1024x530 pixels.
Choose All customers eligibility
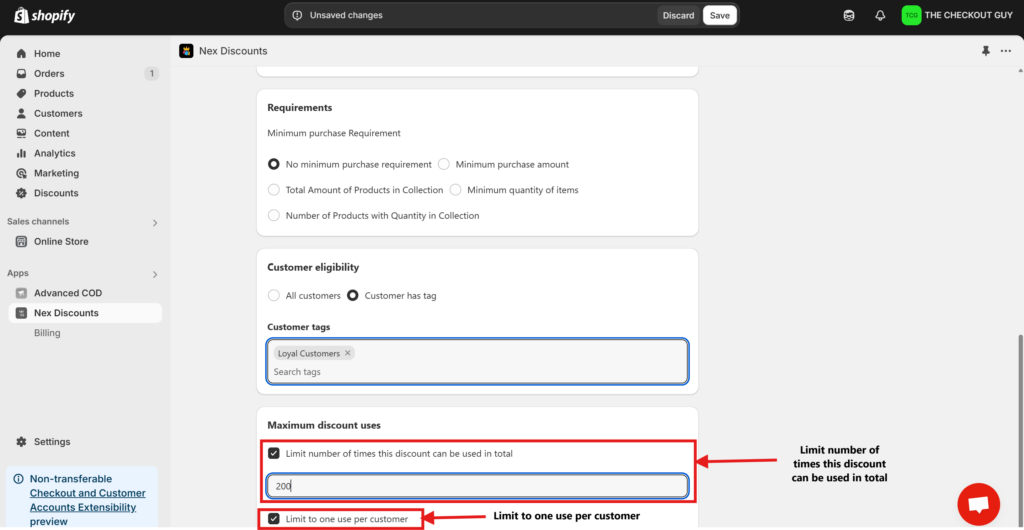(x=274, y=296)
